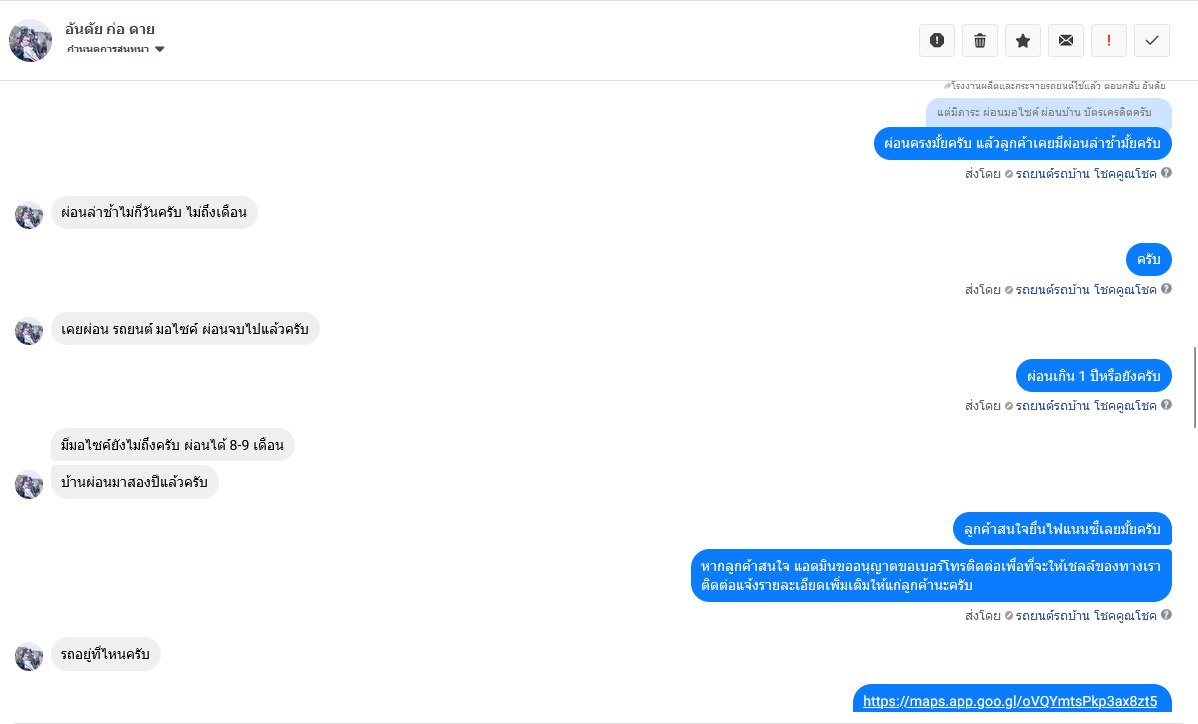Toggle the checkmark to mark conversation done
Screen dimensions: 1198x724
click(x=1152, y=40)
